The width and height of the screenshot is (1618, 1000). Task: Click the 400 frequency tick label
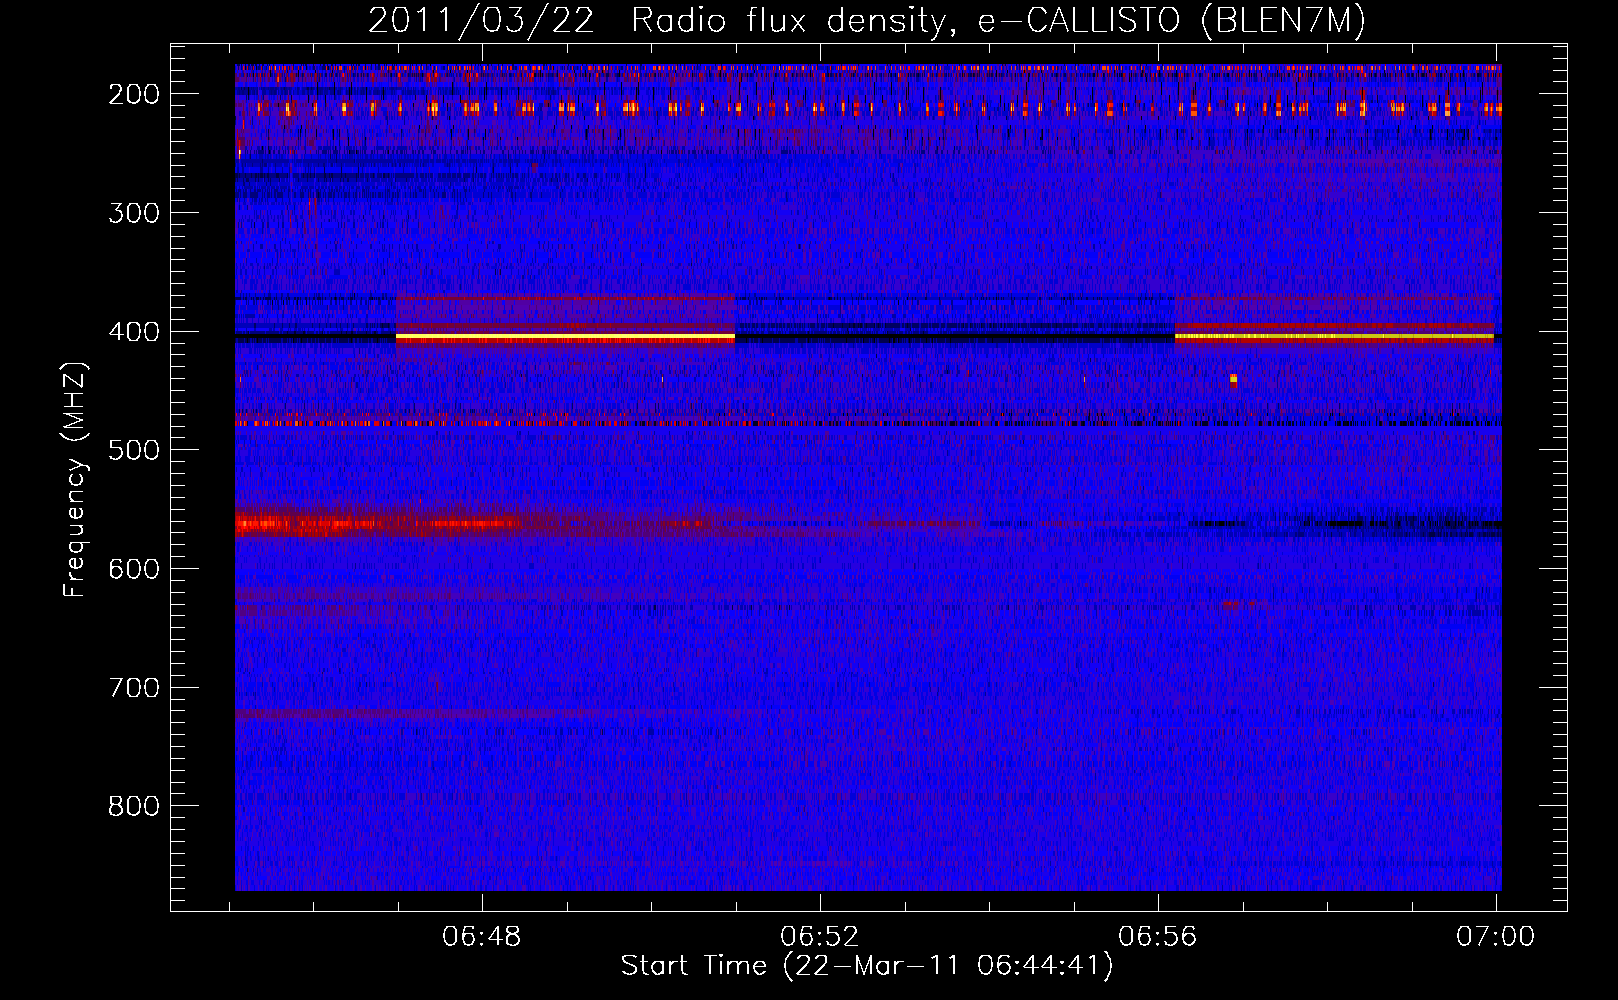click(134, 332)
